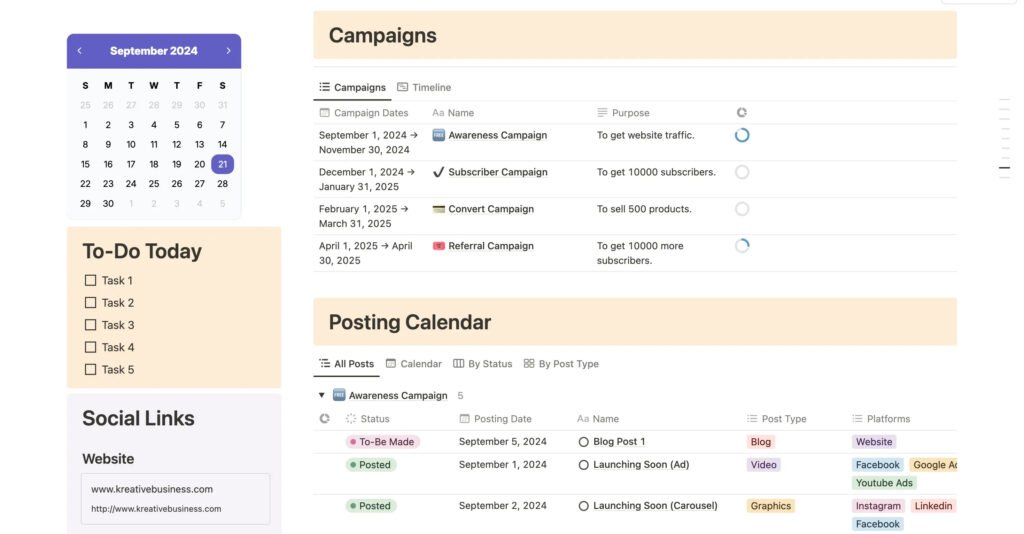Image resolution: width=1024 pixels, height=534 pixels.
Task: Click the To-Be Made status tag
Action: [383, 442]
